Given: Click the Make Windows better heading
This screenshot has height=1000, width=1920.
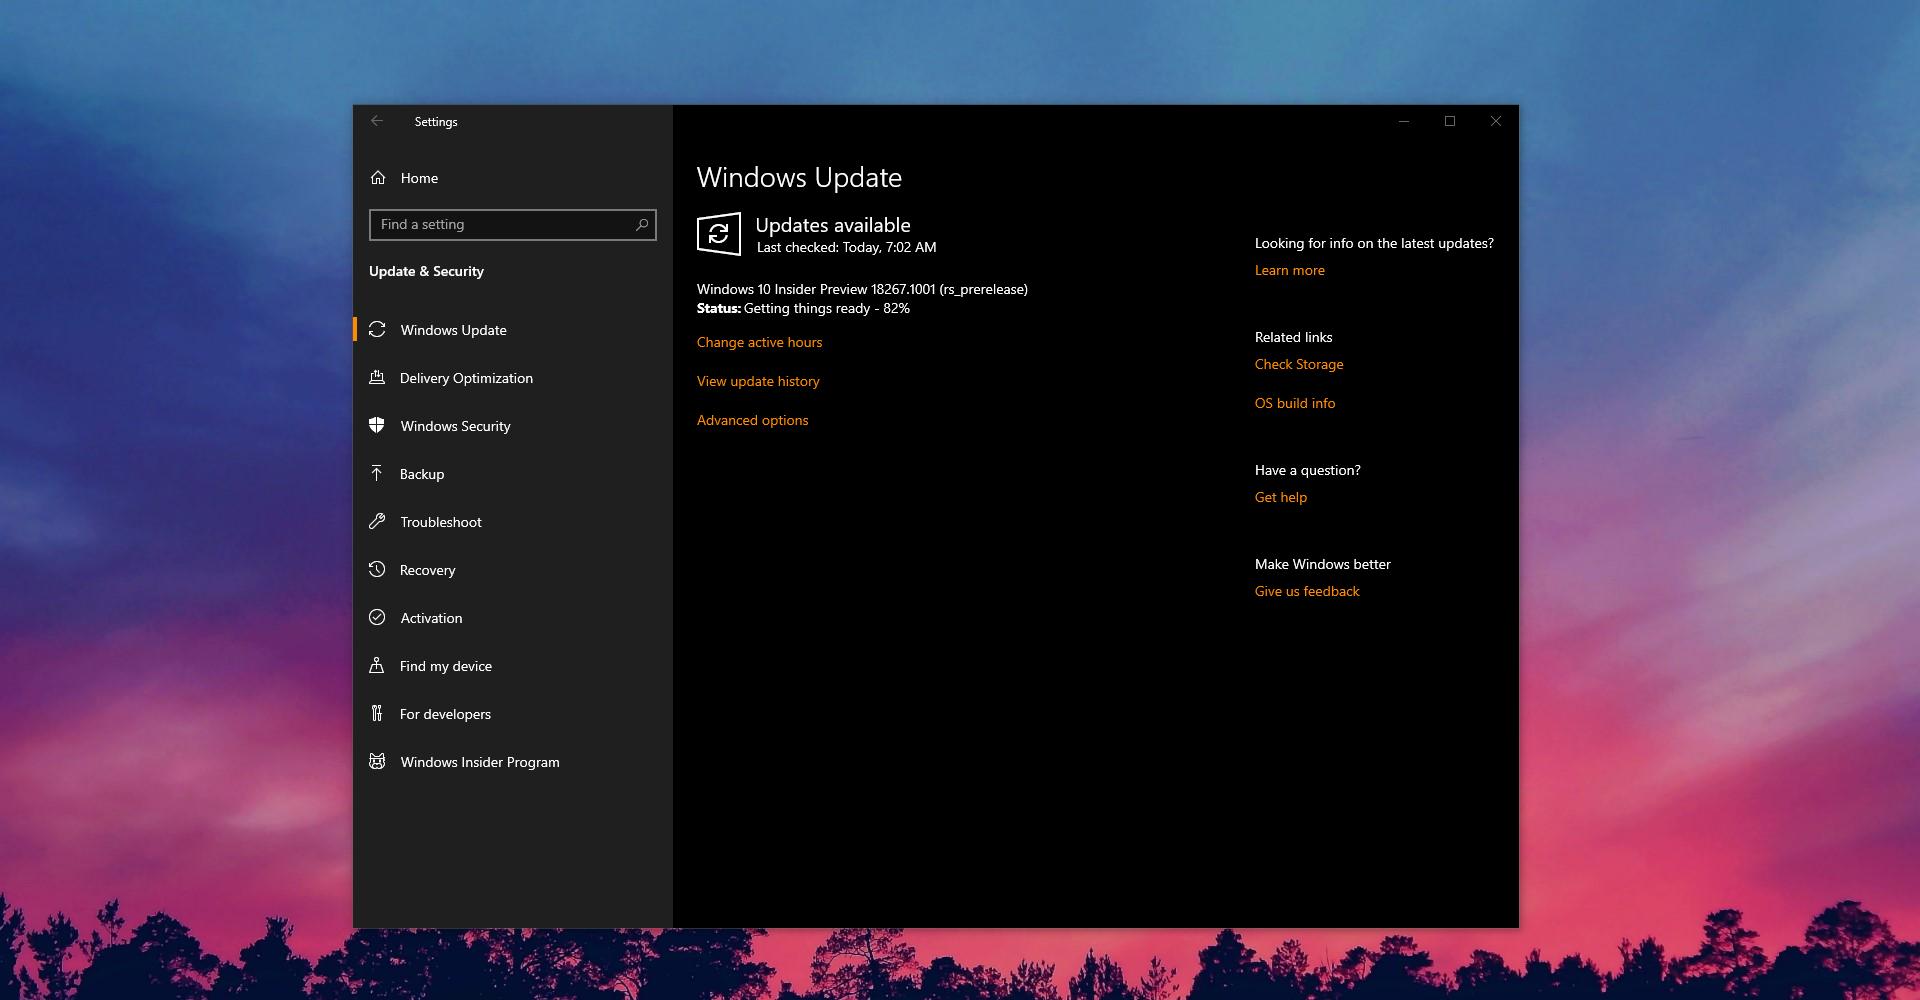Looking at the screenshot, I should click(1322, 564).
